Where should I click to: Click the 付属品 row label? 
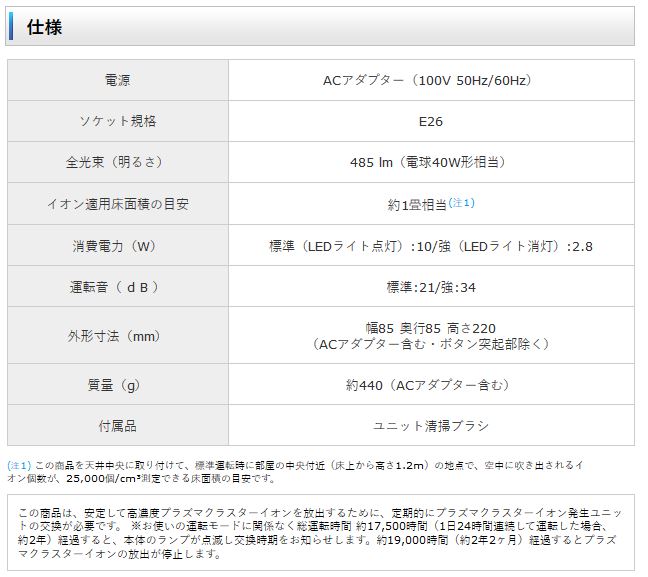coord(118,425)
